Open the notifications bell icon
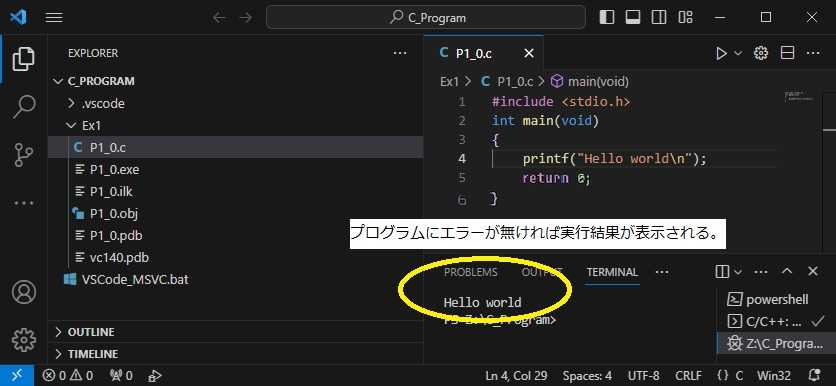The width and height of the screenshot is (836, 386). [x=815, y=375]
